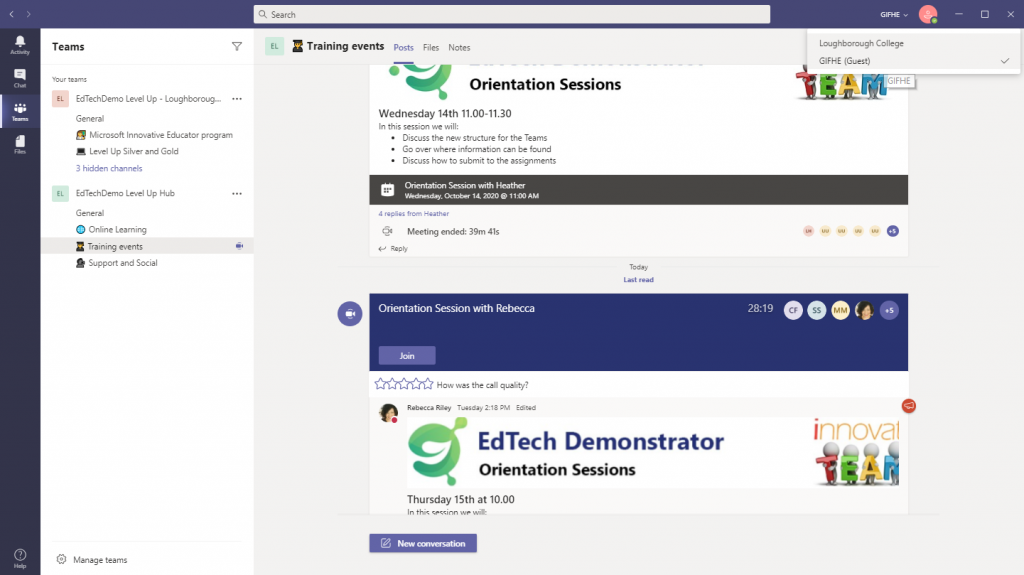Click the meeting video avatar icon
Image resolution: width=1024 pixels, height=575 pixels.
(x=350, y=314)
